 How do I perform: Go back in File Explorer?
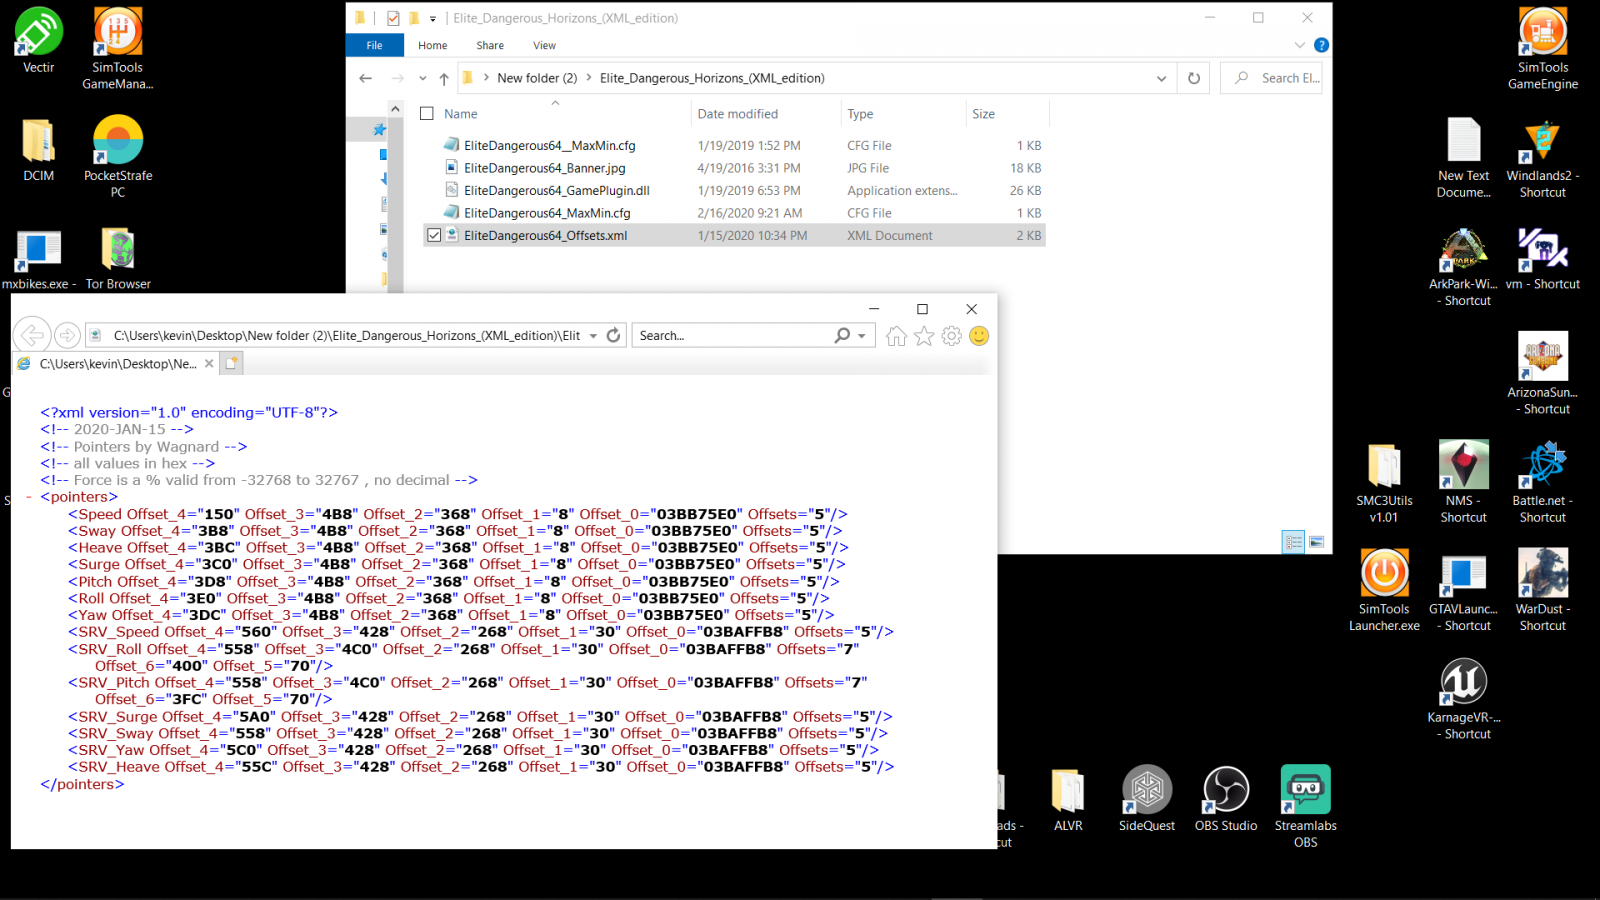pos(366,78)
